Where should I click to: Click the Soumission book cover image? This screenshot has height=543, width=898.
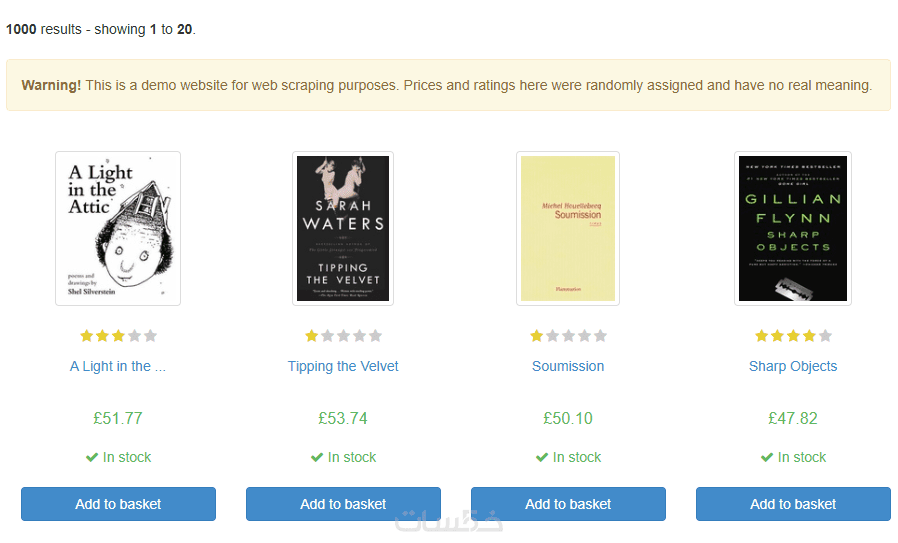[x=568, y=228]
